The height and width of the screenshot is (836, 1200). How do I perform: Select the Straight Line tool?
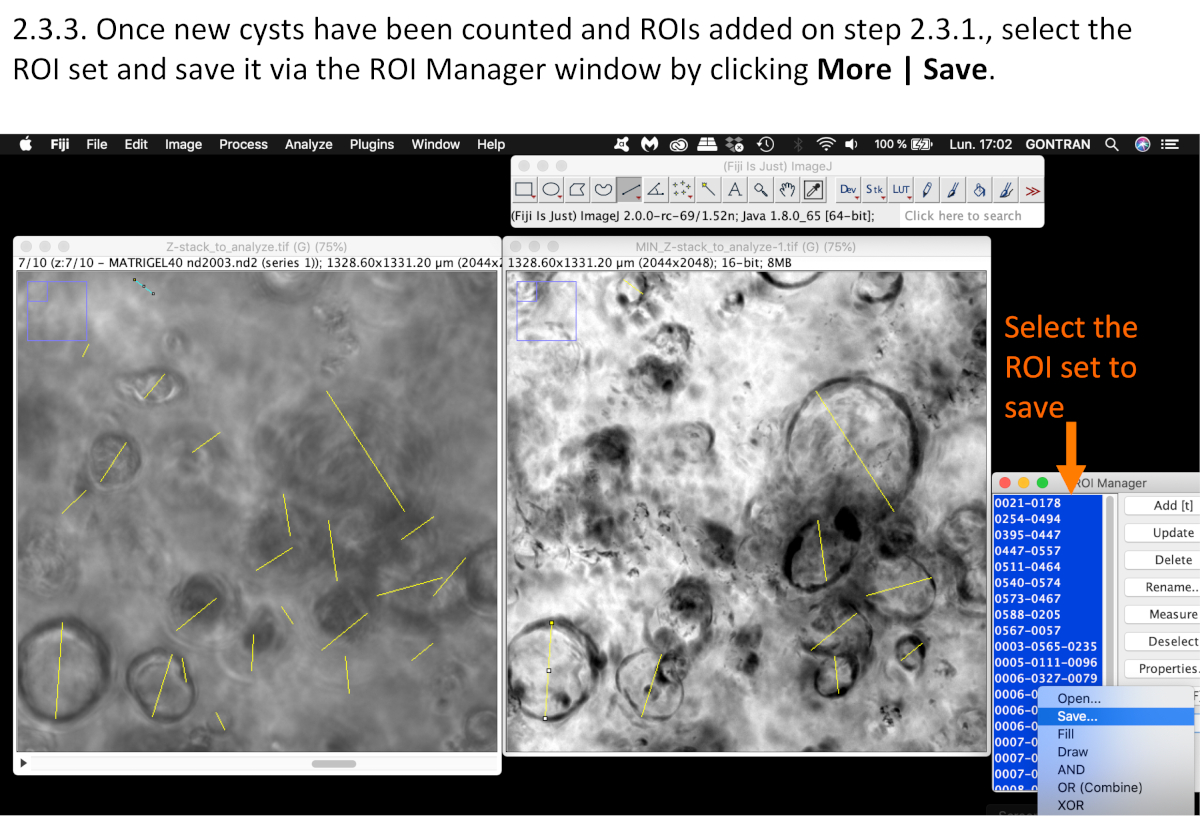point(629,189)
